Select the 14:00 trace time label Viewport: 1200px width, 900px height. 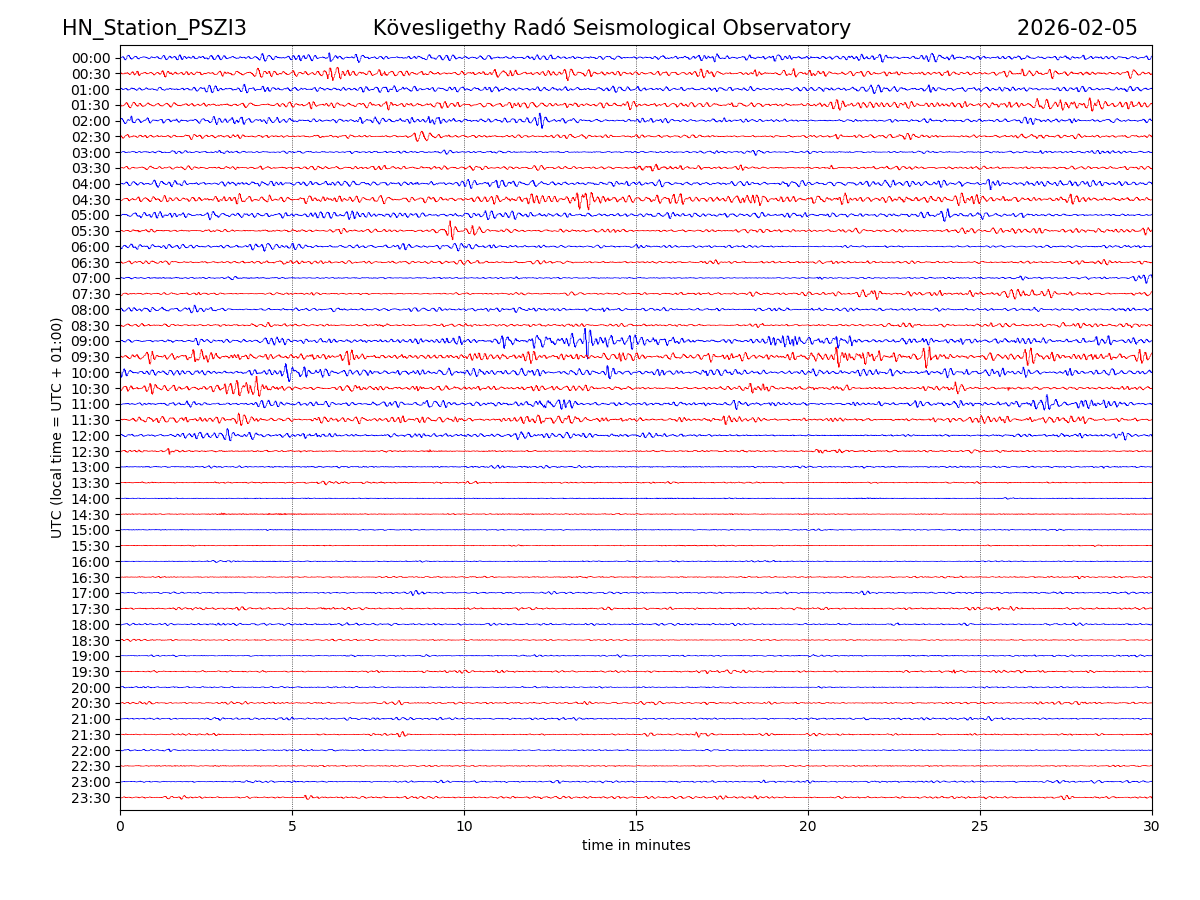91,499
